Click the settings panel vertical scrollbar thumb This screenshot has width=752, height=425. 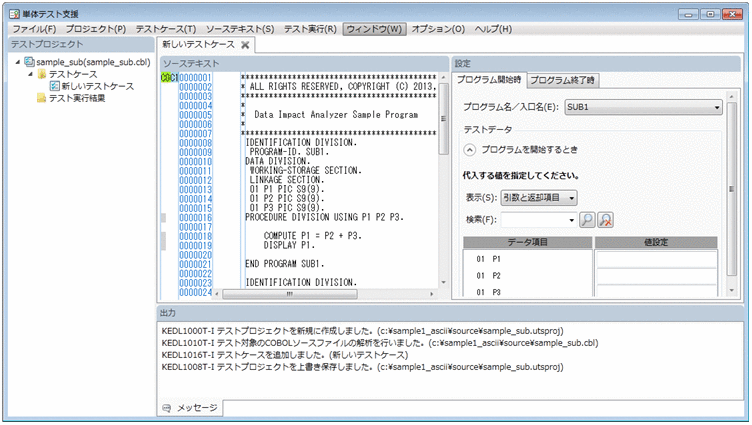click(x=731, y=189)
